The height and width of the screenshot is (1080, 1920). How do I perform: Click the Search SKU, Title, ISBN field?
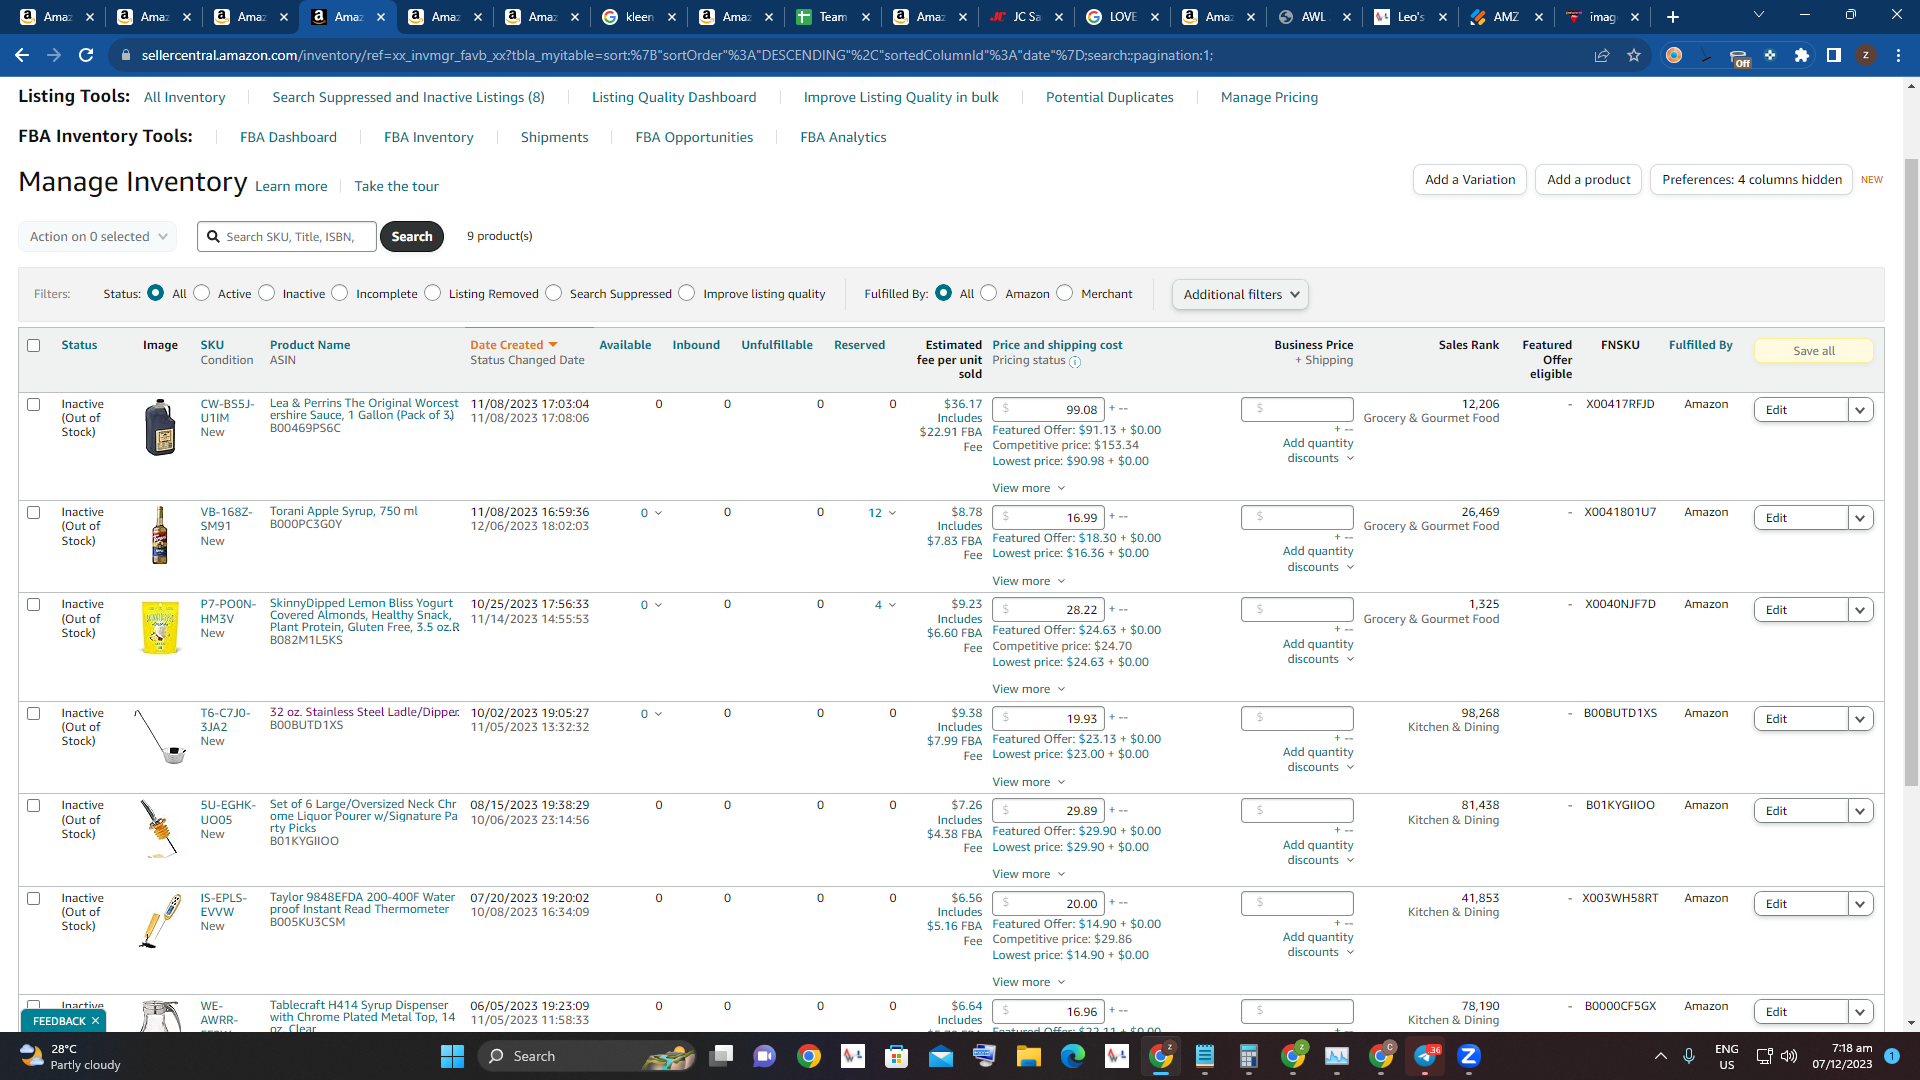pos(287,237)
